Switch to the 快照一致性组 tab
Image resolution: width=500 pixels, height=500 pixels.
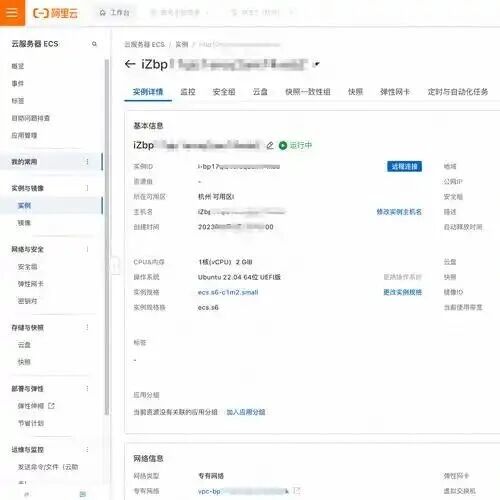308,92
